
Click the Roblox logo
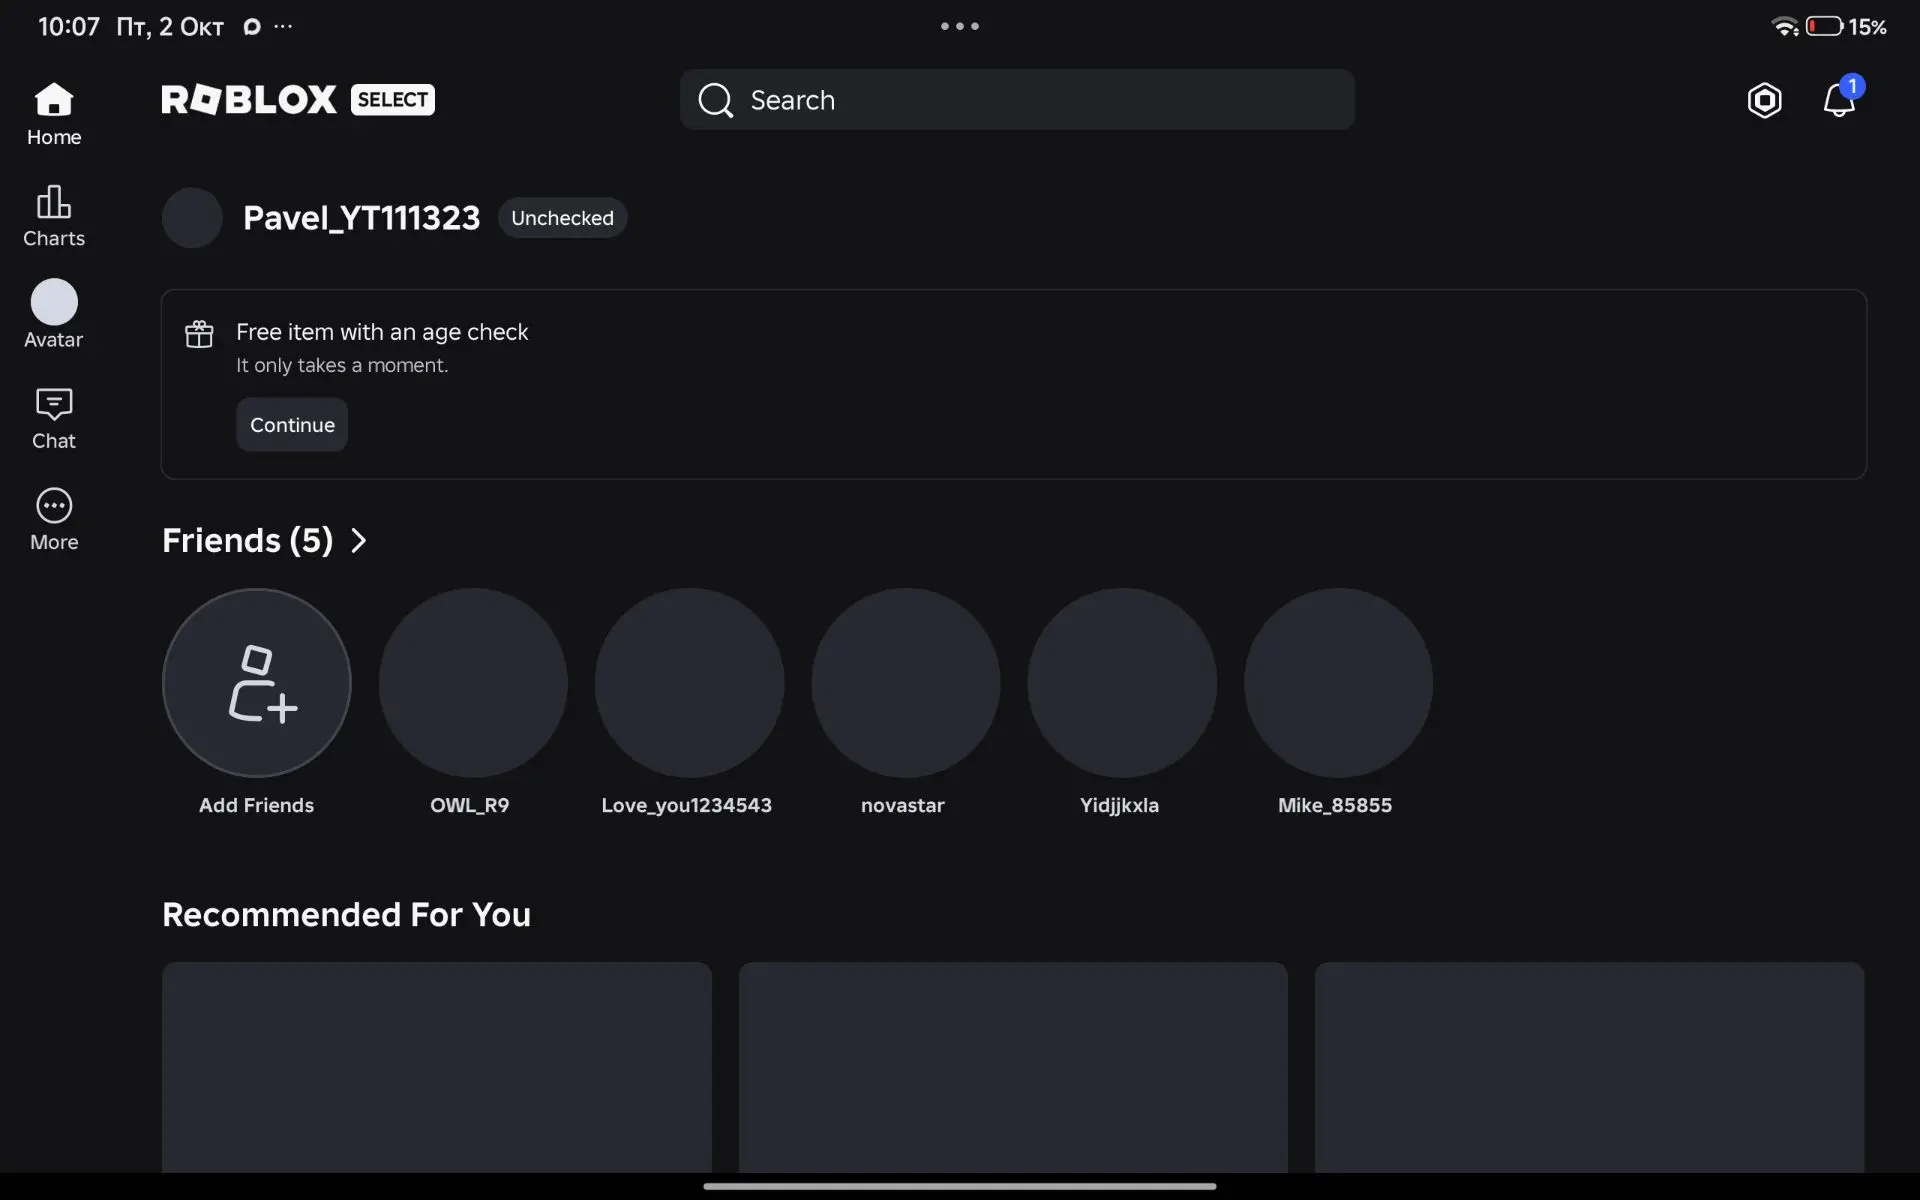tap(249, 99)
